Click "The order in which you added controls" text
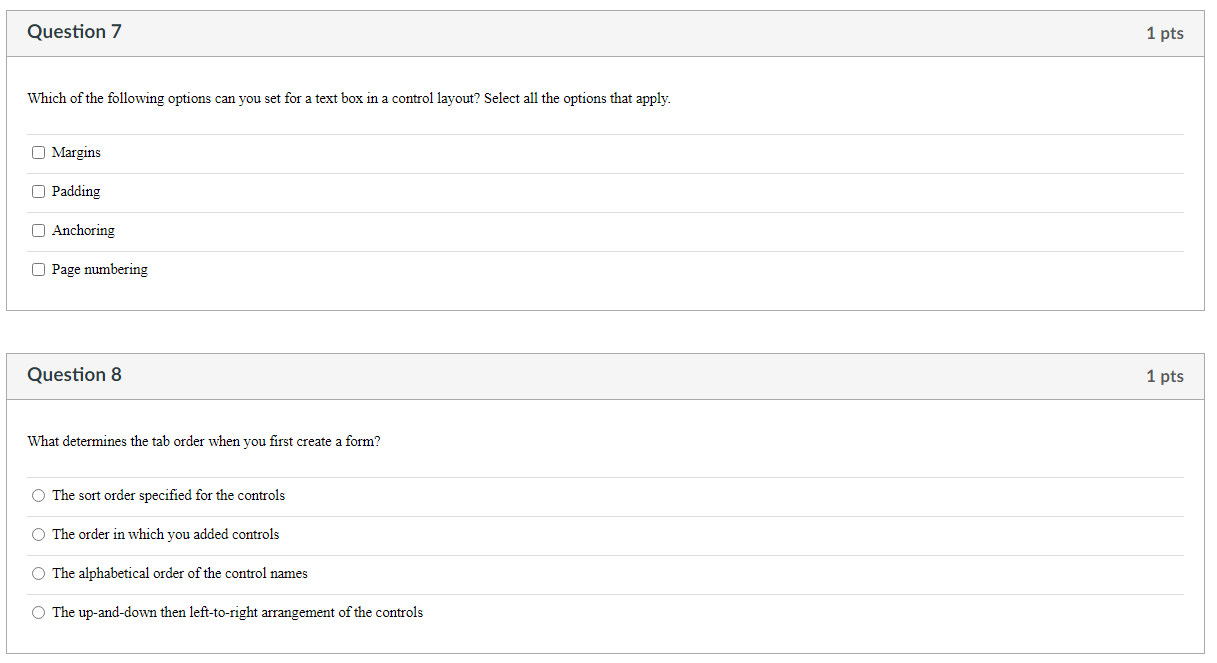The width and height of the screenshot is (1217, 663). point(166,535)
